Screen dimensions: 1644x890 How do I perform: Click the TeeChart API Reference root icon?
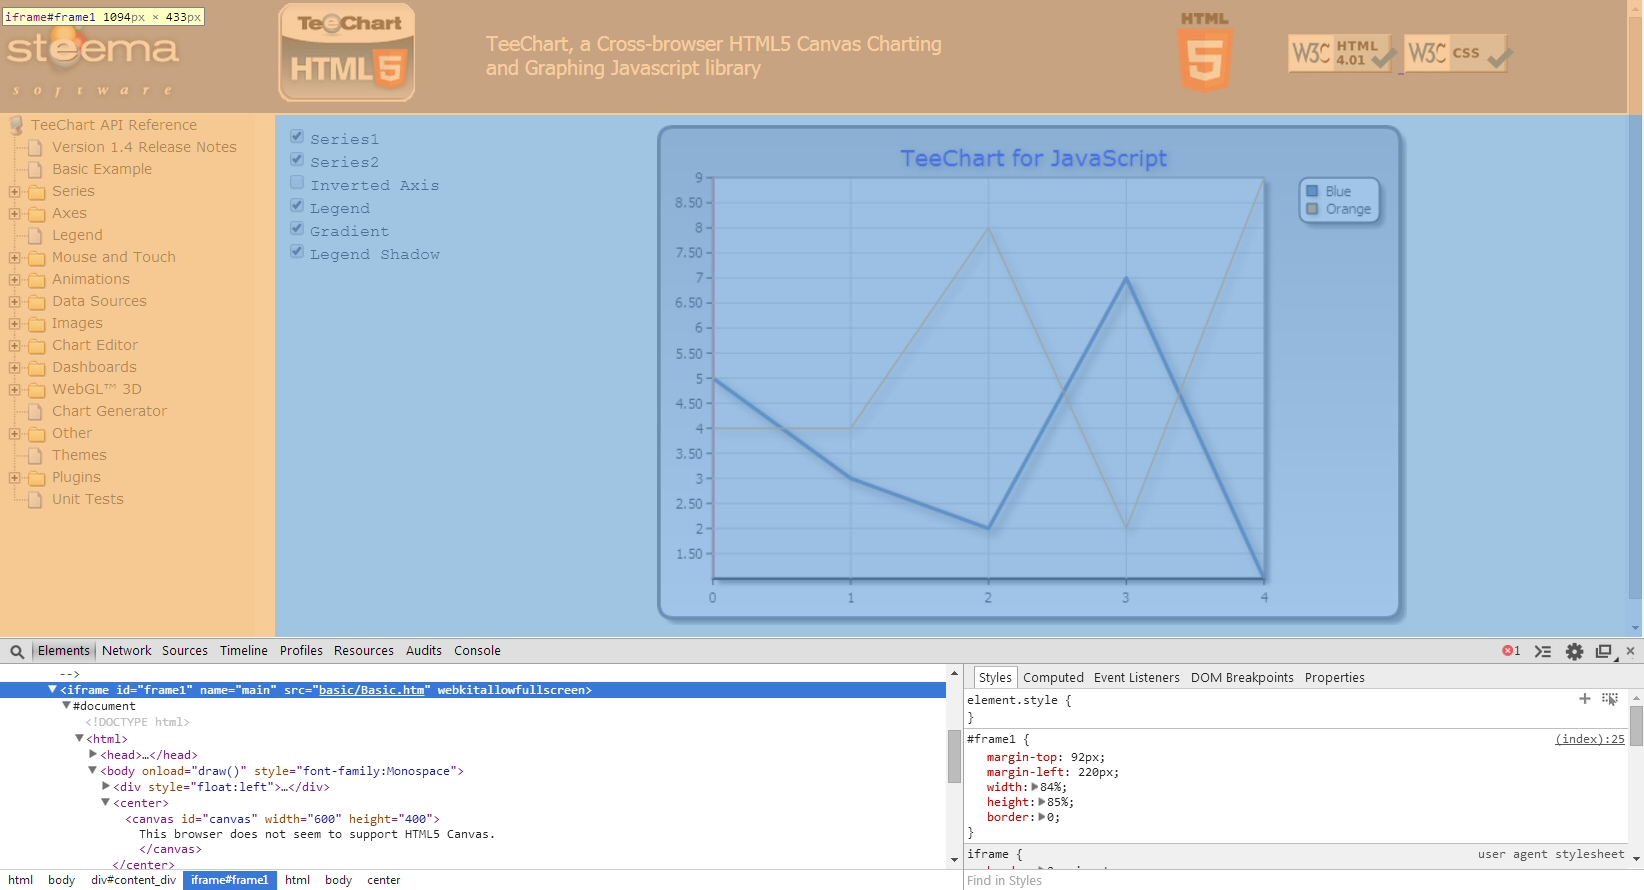[16, 125]
